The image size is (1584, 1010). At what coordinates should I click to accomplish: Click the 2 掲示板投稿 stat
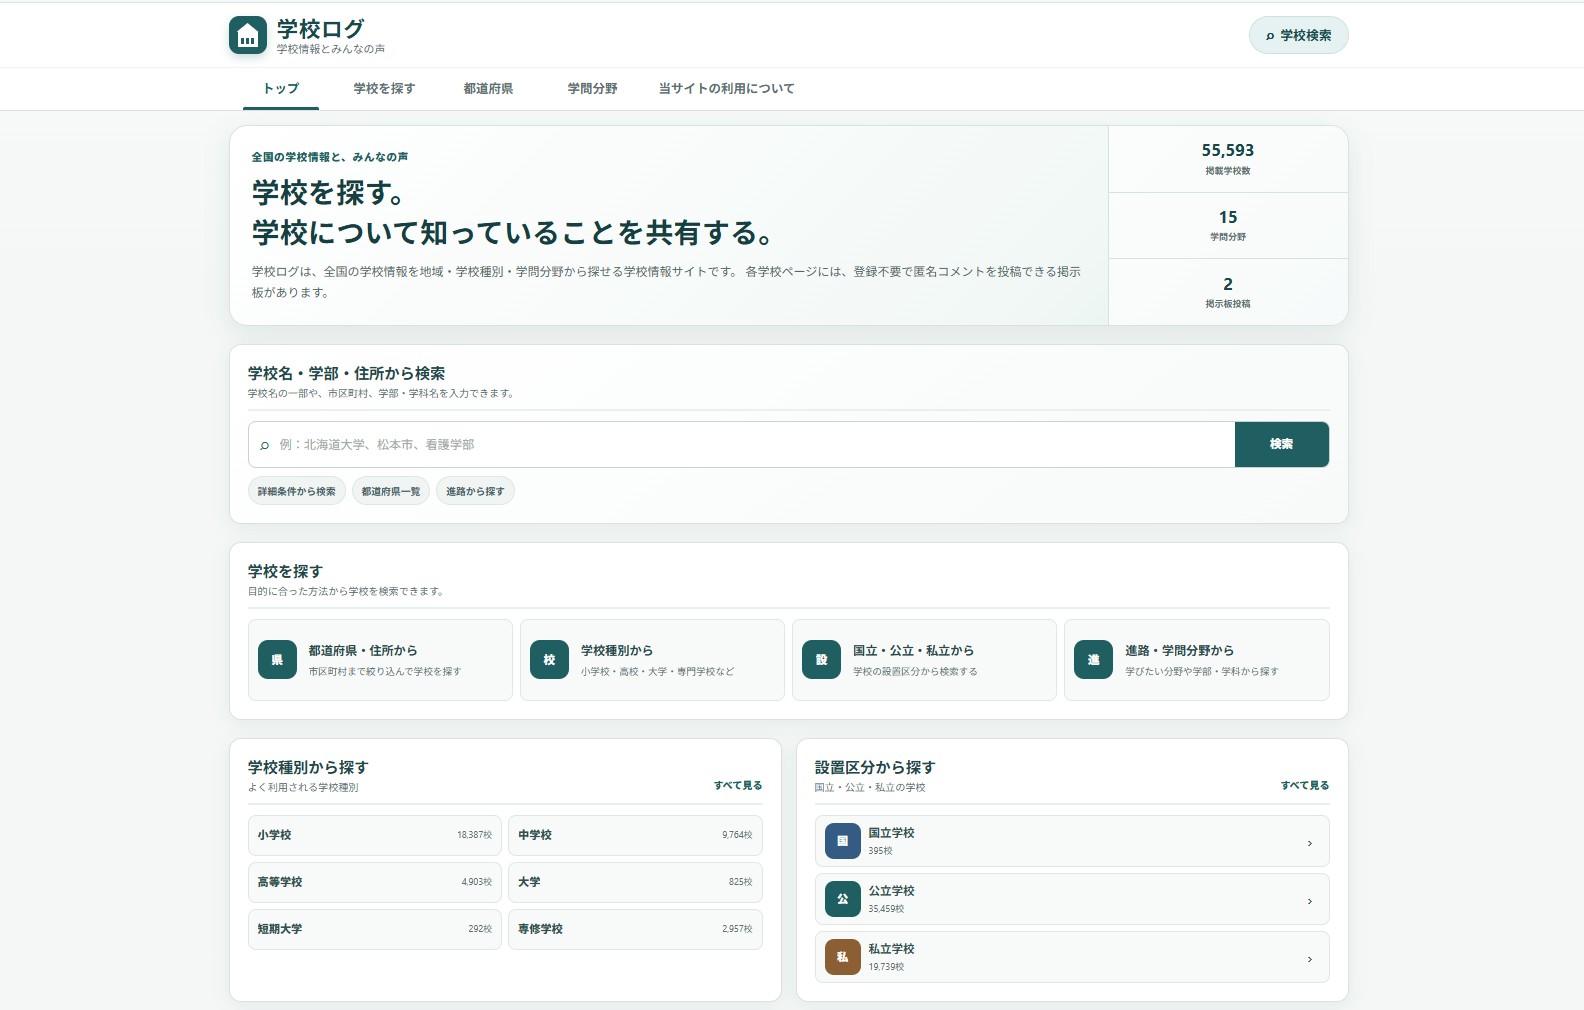point(1228,292)
